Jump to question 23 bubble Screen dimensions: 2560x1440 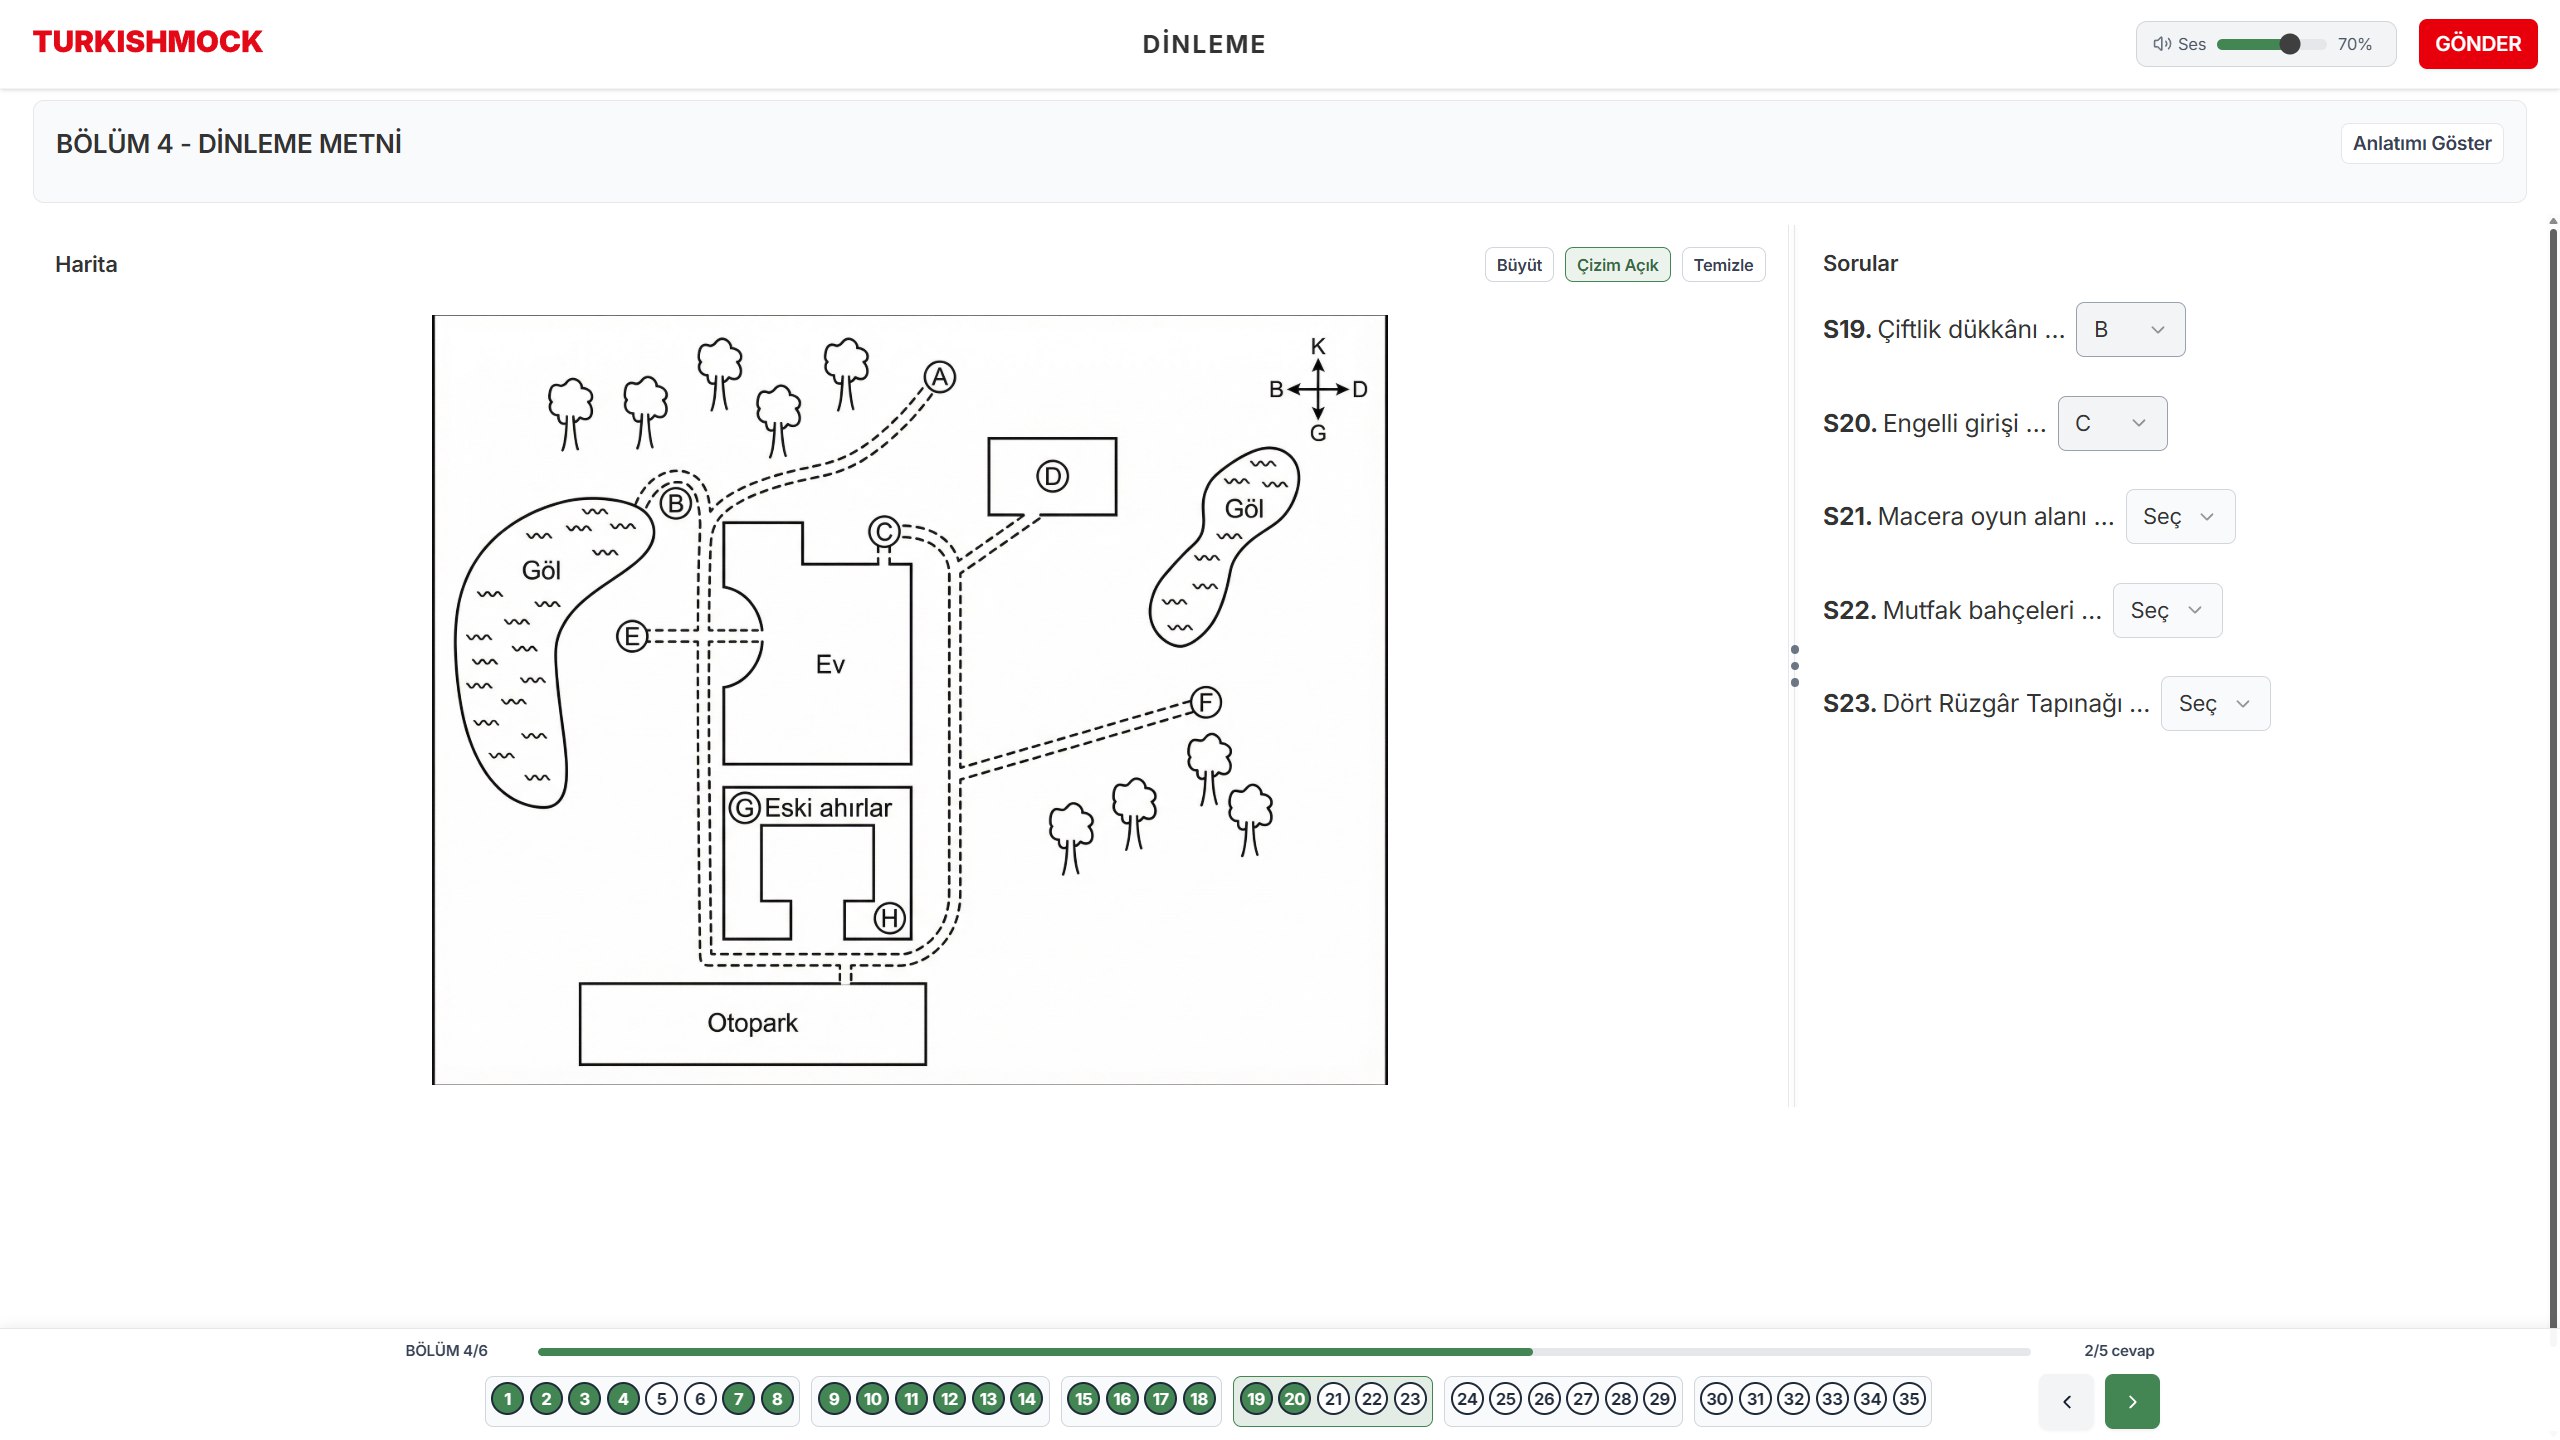[1410, 1399]
